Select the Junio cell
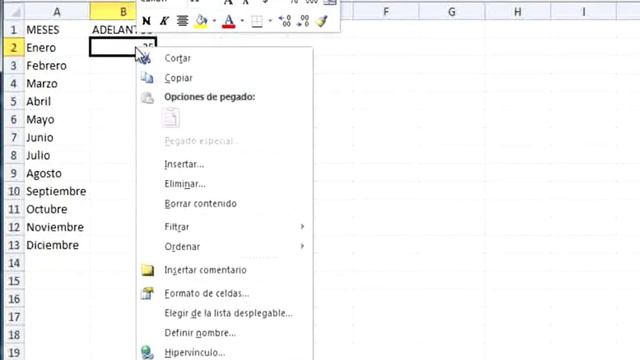Screen dimensions: 640x360 click(x=57, y=138)
